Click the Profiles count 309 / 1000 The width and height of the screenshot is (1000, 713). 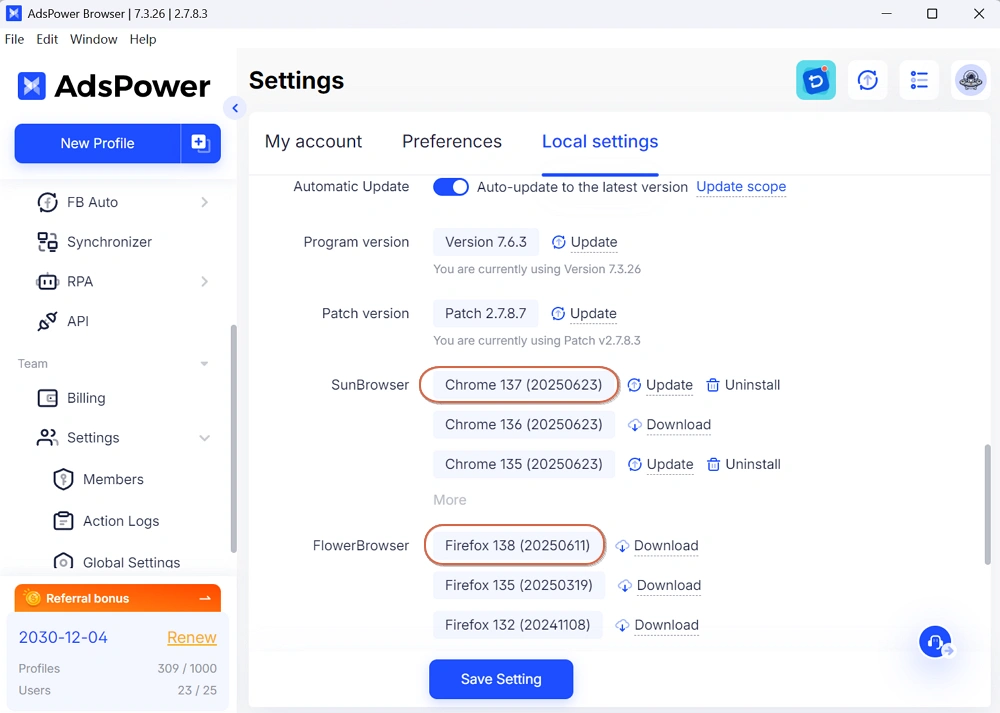[187, 668]
